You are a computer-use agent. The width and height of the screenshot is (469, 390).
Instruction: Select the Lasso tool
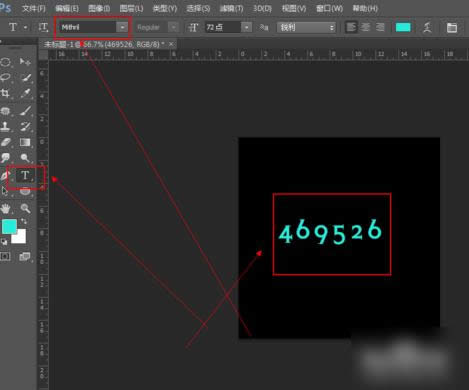[x=5, y=78]
